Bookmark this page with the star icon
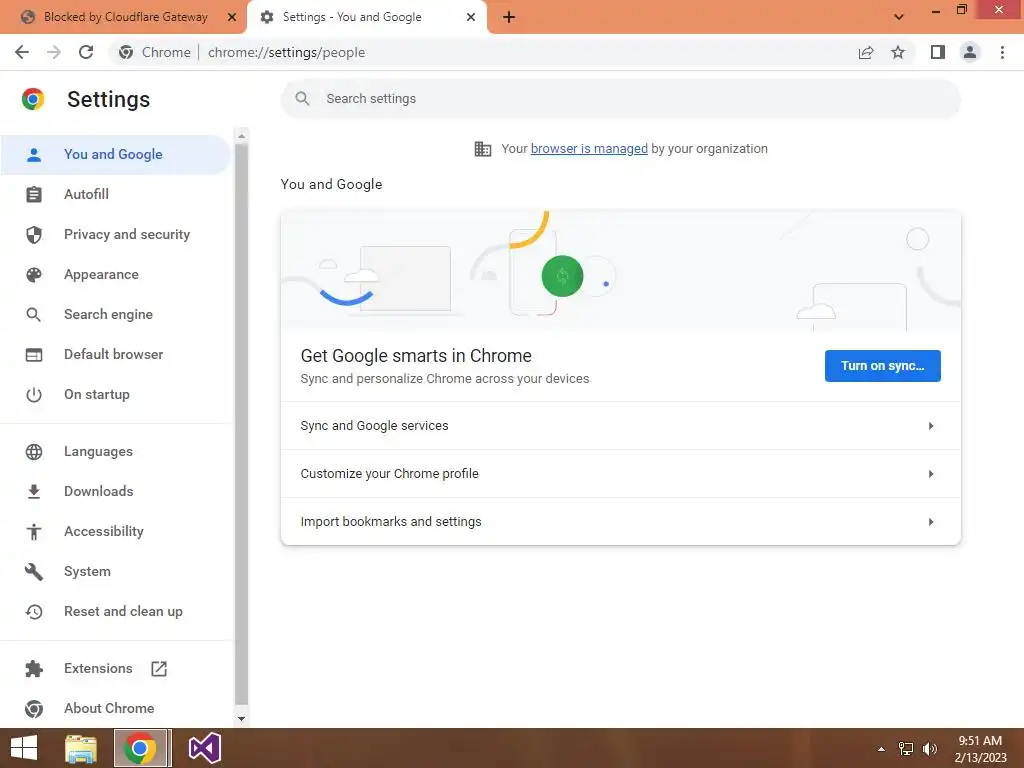1024x768 pixels. (x=898, y=52)
